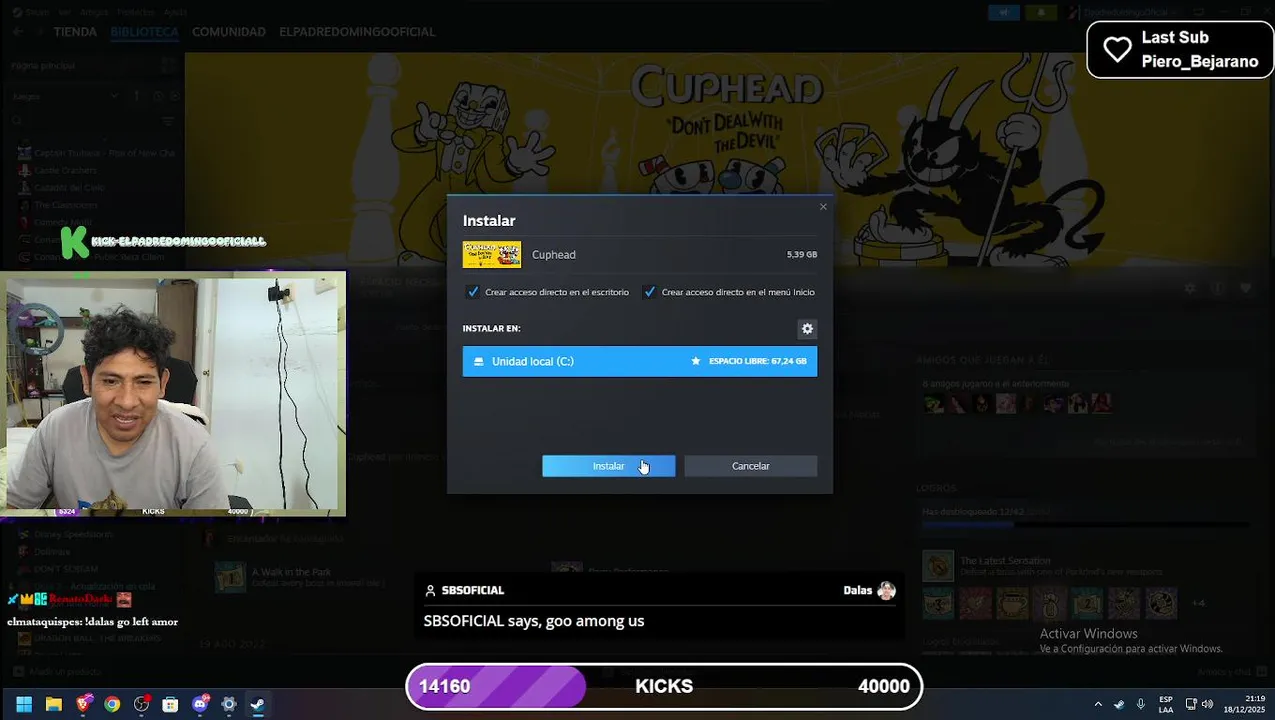Open install location settings gear icon

[x=807, y=329]
